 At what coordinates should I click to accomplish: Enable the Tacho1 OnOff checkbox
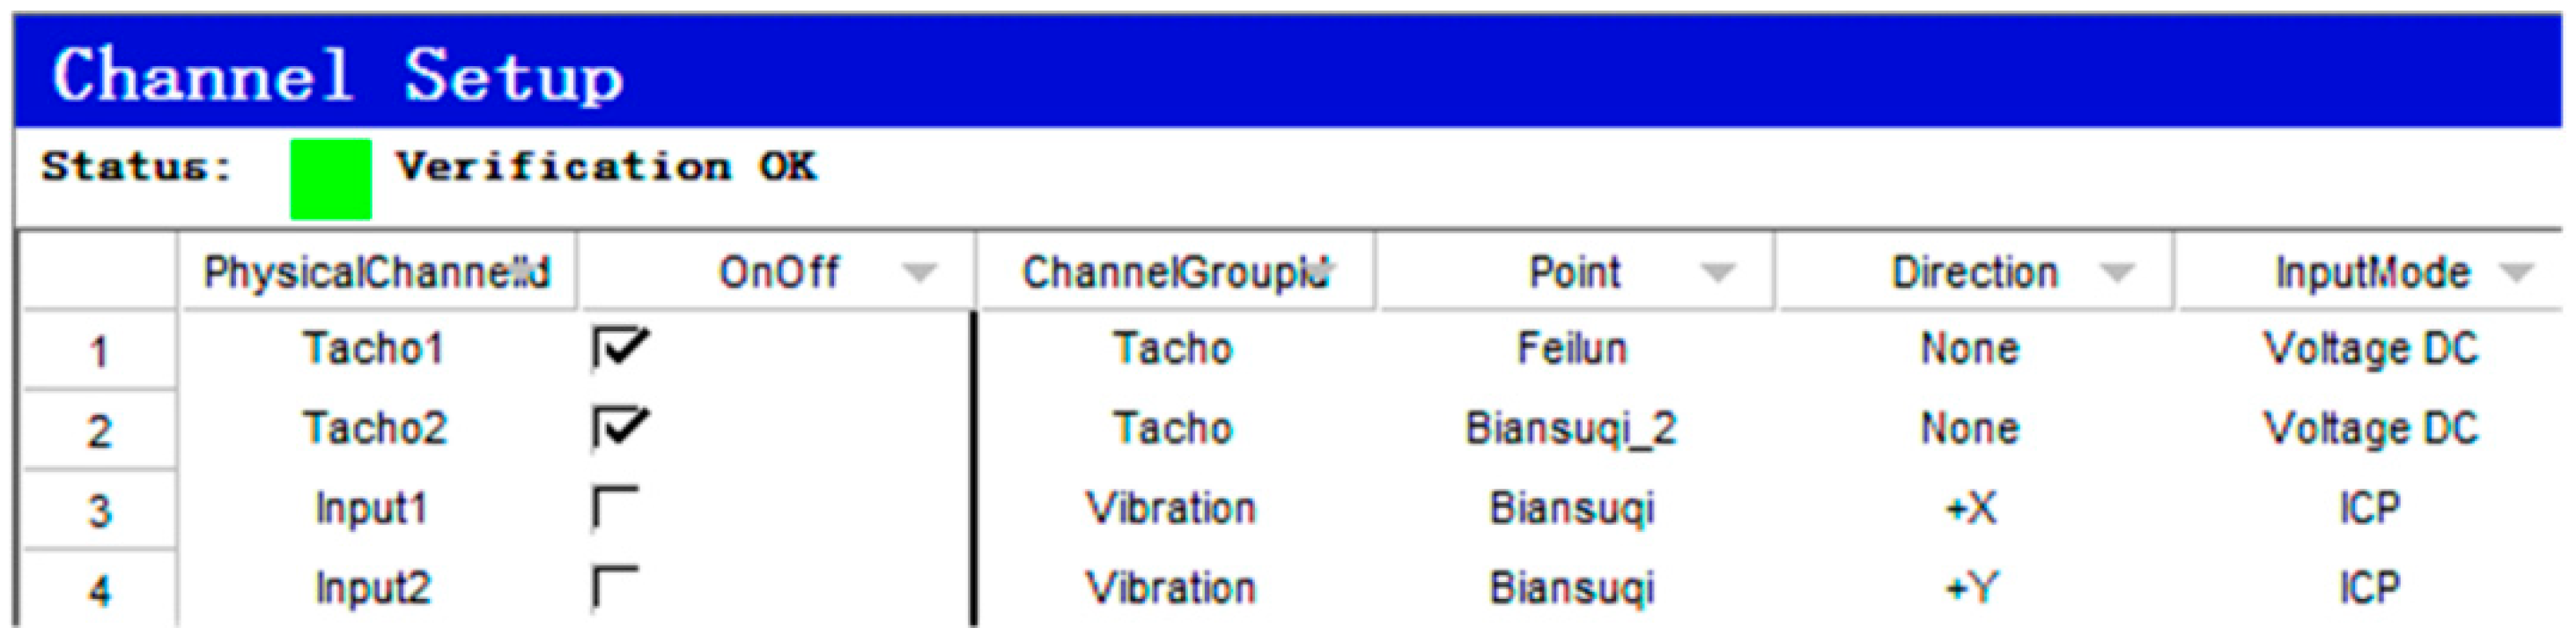coord(619,349)
